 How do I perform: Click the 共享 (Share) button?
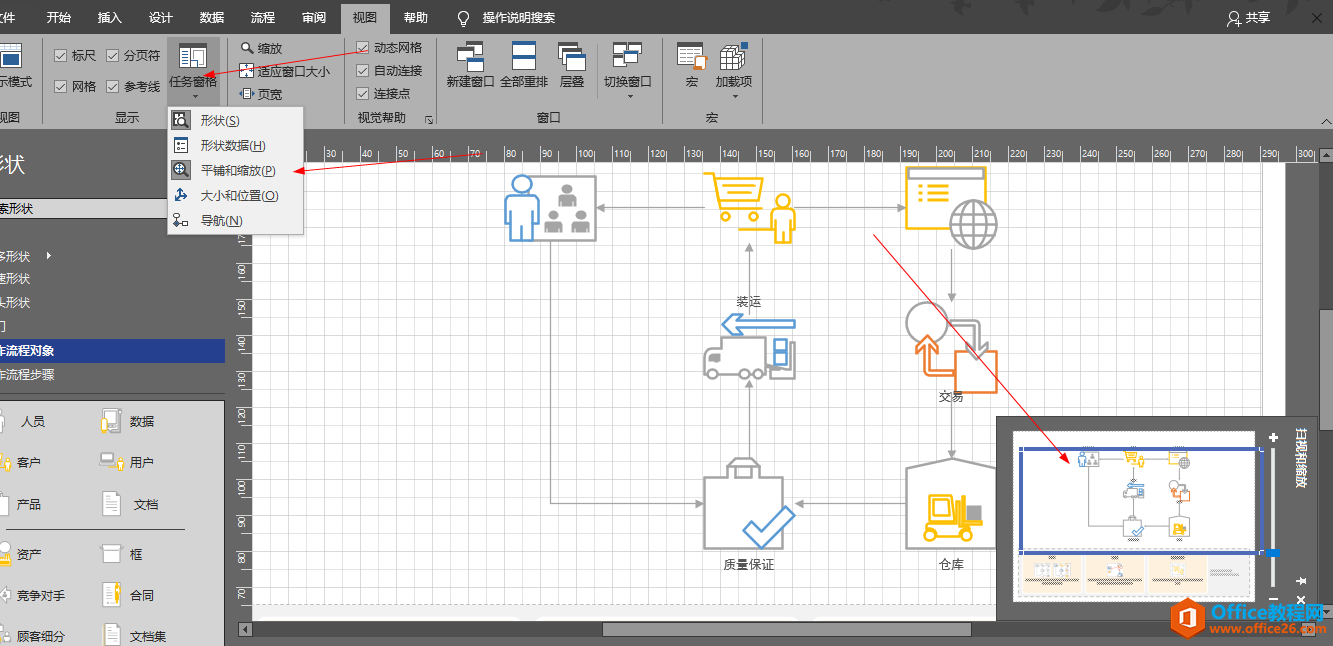[1249, 18]
